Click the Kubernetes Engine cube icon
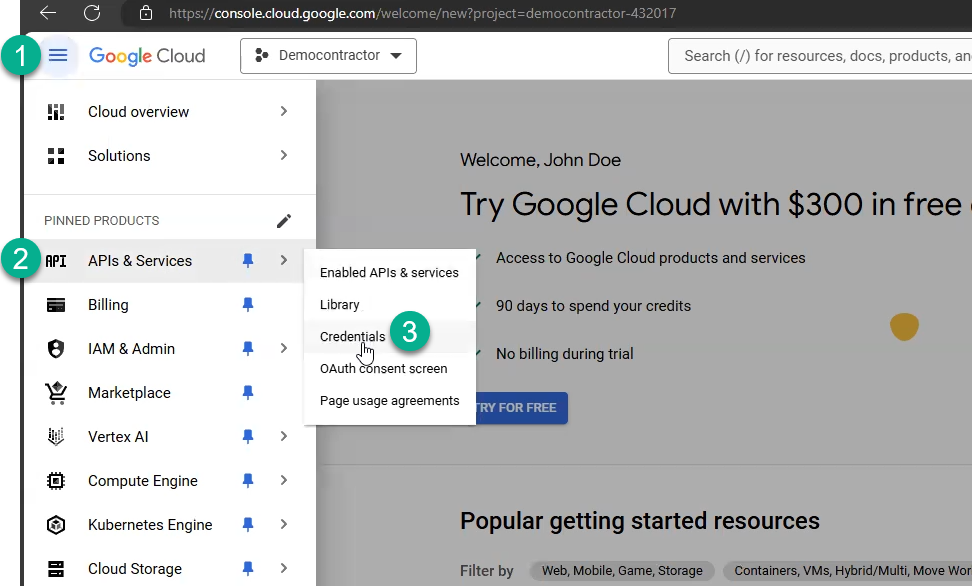Viewport: 972px width, 586px height. coord(56,525)
